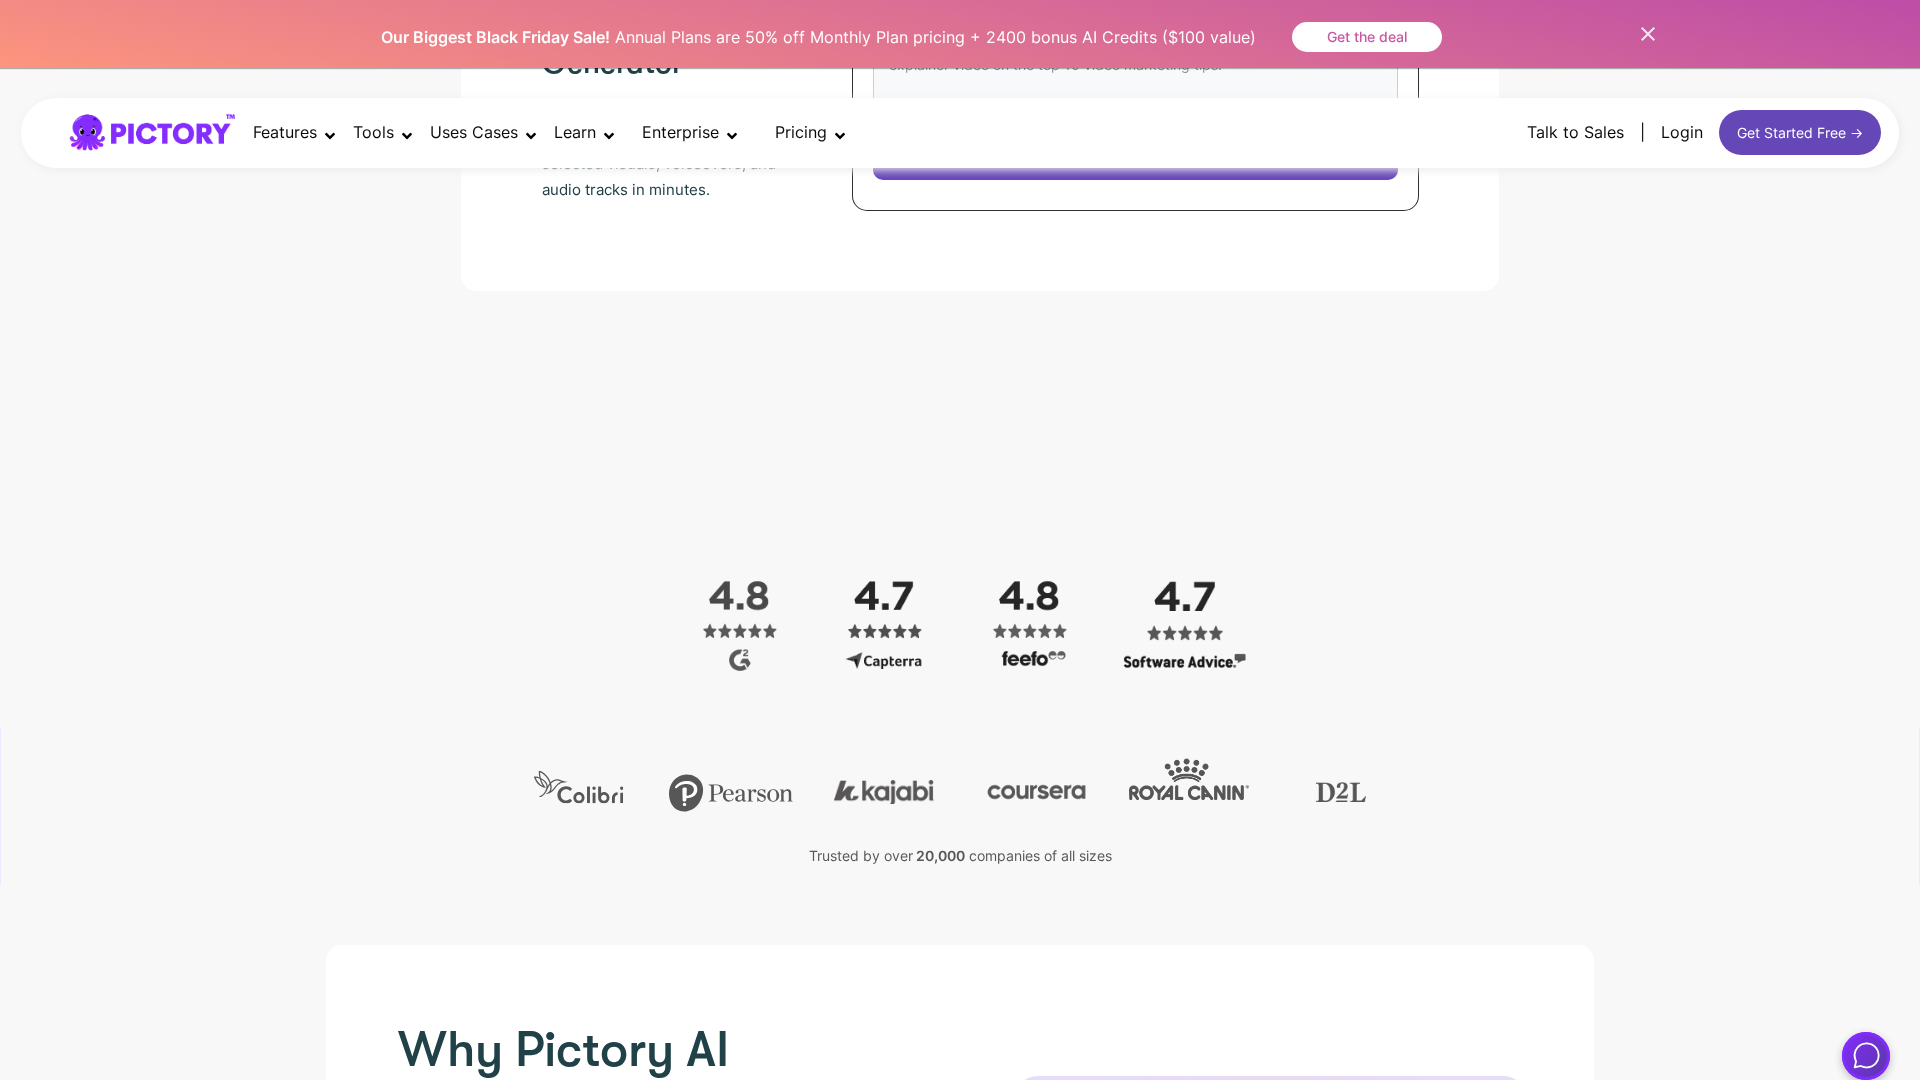The width and height of the screenshot is (1920, 1080).
Task: Click the feefo rating logo
Action: point(1030,658)
